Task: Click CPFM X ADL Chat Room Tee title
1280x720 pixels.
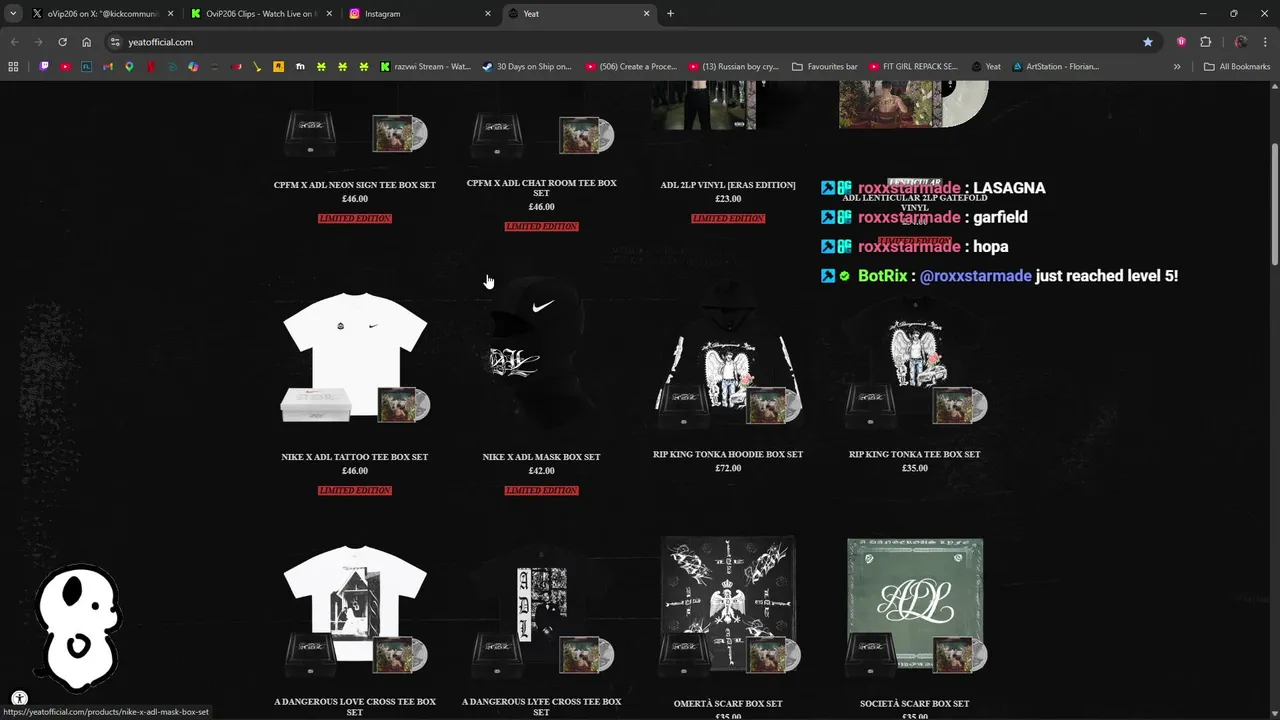Action: [x=541, y=188]
